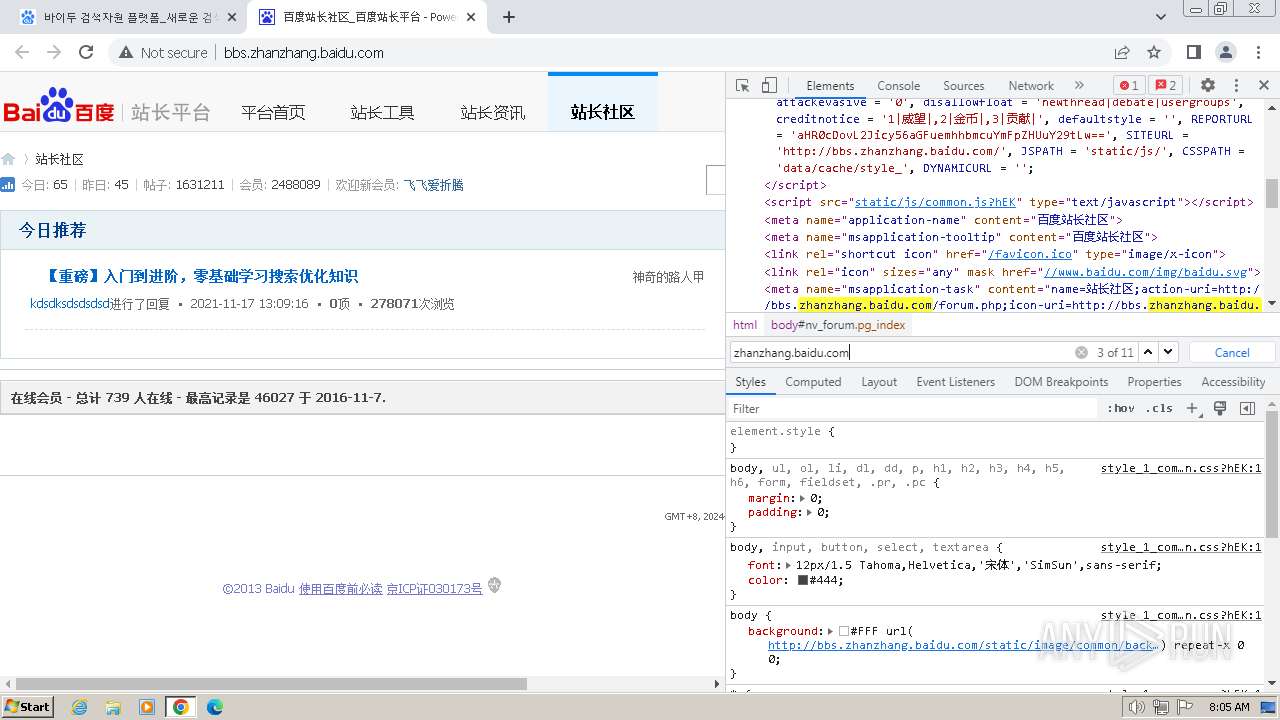Focus the zhanzhang.baidu.com search box

click(900, 352)
